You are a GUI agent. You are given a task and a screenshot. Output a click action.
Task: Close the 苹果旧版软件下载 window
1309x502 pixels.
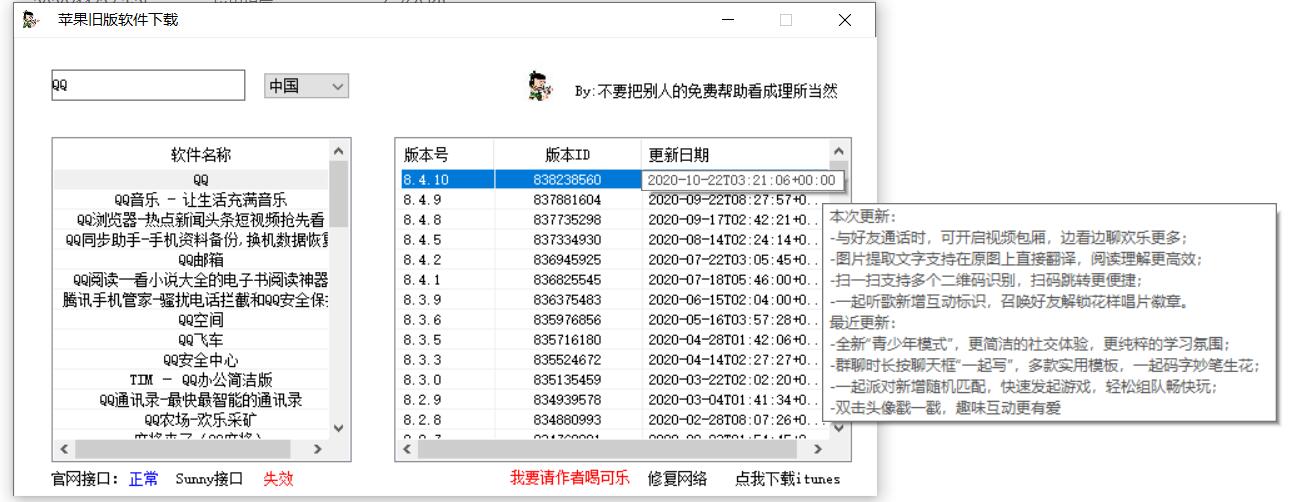coord(845,20)
